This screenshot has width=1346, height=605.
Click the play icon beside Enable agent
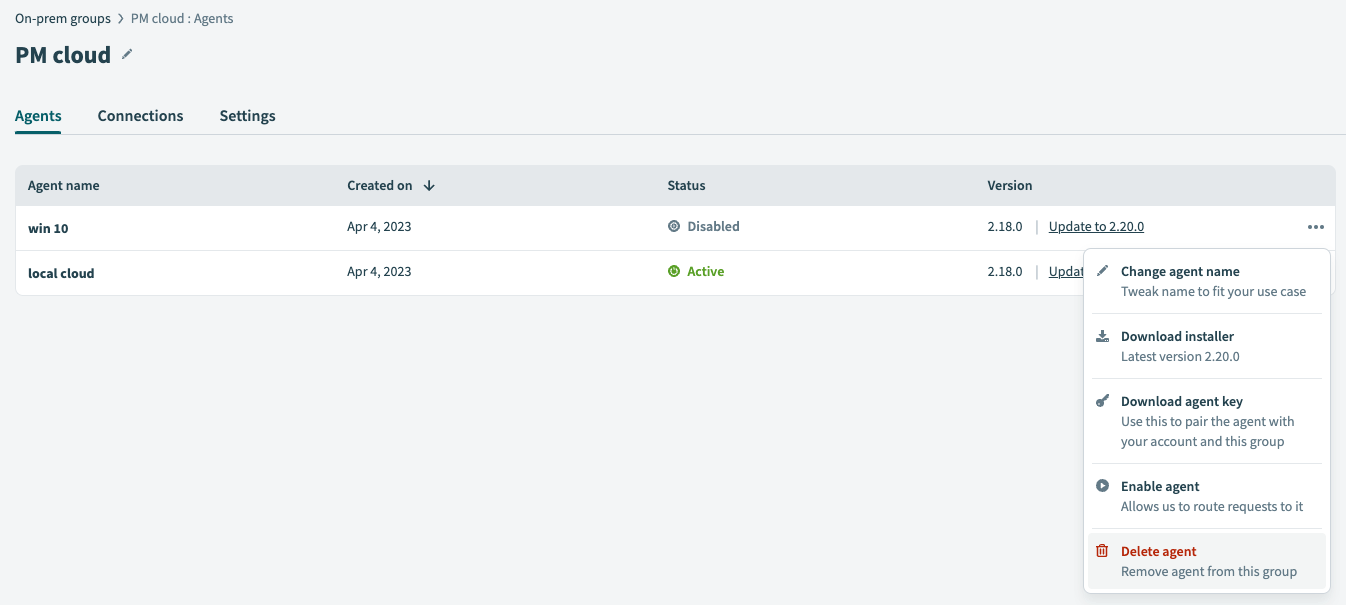pyautogui.click(x=1102, y=486)
